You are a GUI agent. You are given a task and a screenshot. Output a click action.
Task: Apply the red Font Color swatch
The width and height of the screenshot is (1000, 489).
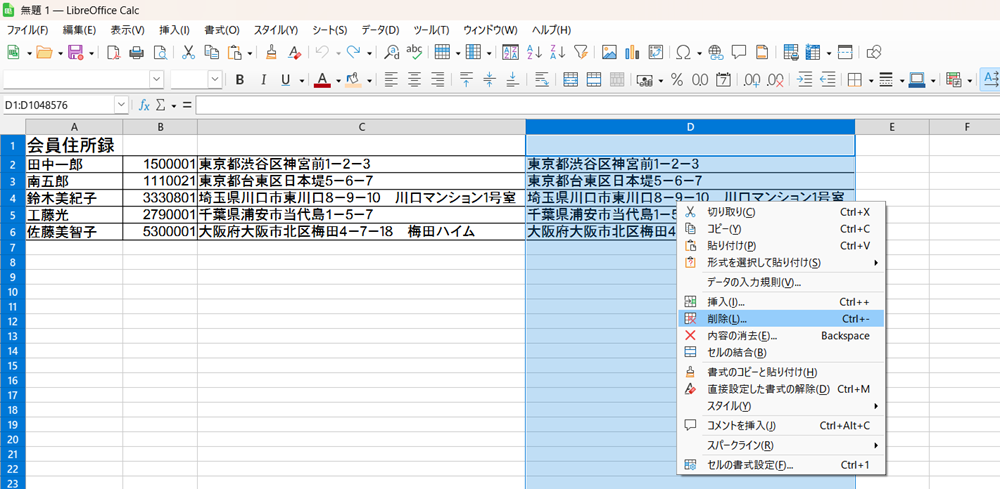[x=323, y=80]
